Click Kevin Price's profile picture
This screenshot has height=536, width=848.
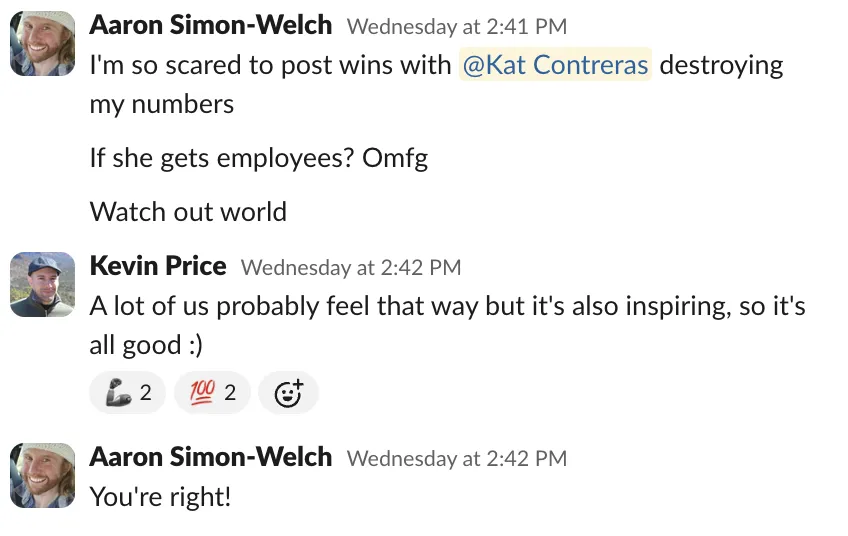(x=43, y=284)
